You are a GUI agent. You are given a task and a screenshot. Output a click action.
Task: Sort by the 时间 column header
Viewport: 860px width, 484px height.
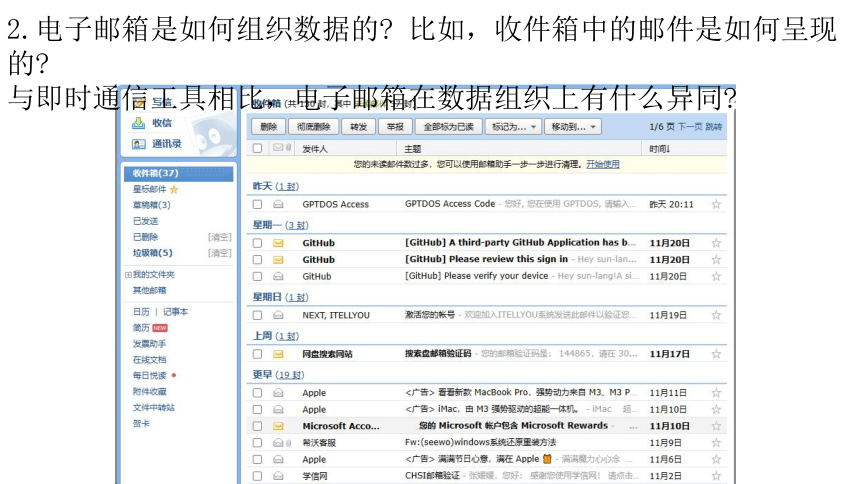point(659,149)
